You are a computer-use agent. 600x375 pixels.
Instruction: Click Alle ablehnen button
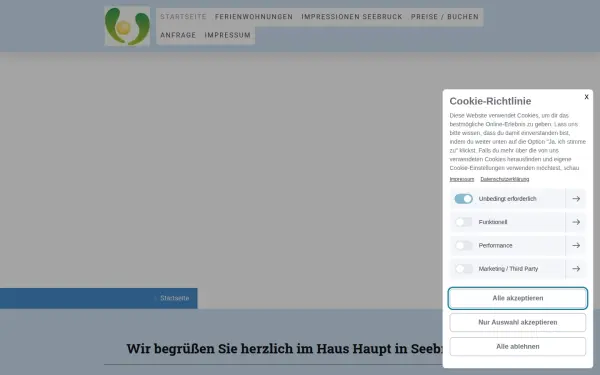coord(518,346)
